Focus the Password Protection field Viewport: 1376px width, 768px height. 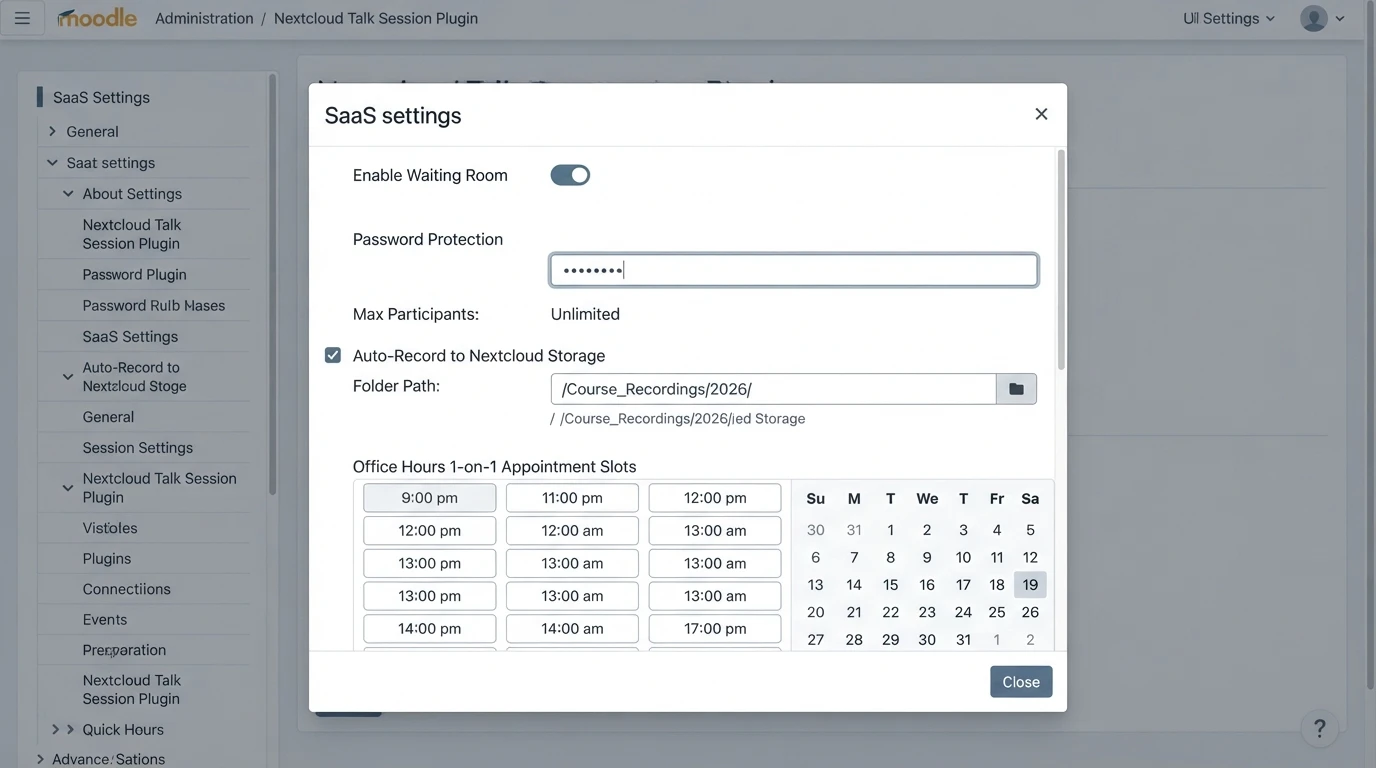coord(794,270)
